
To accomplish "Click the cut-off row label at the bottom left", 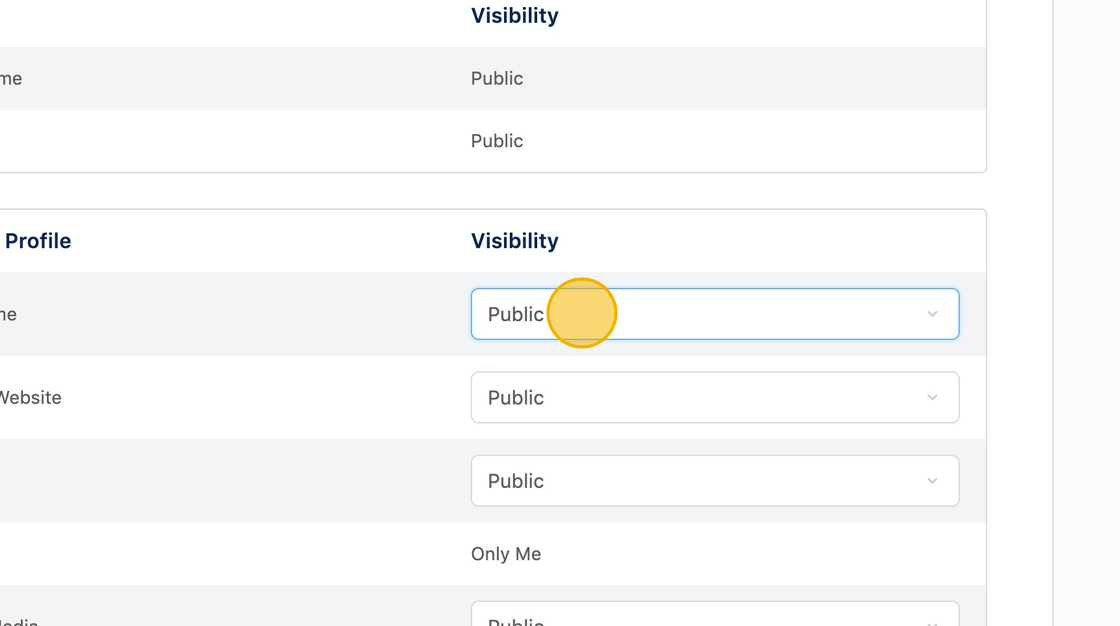I will [x=19, y=621].
